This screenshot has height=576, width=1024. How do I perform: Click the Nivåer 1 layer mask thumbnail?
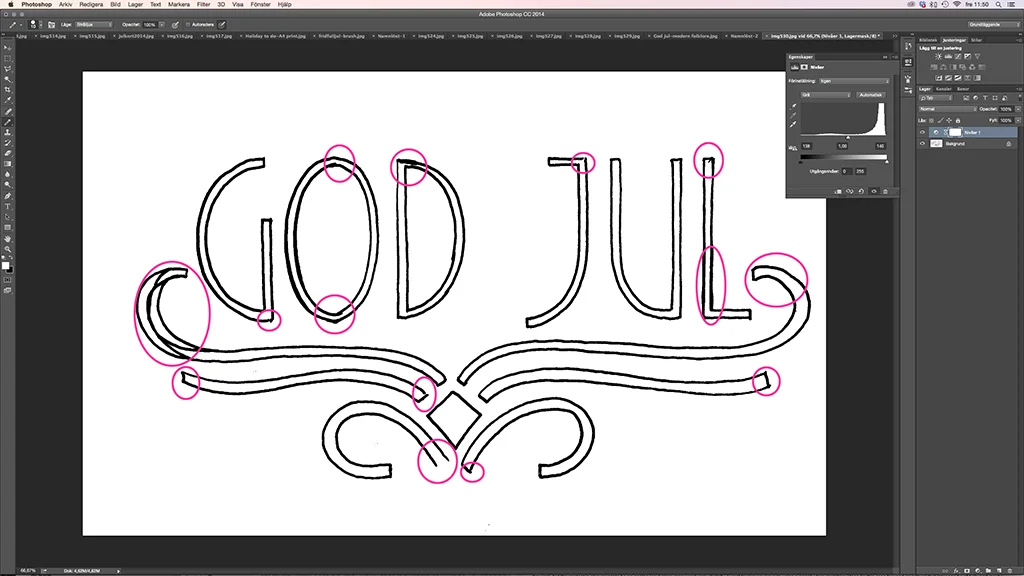point(955,133)
